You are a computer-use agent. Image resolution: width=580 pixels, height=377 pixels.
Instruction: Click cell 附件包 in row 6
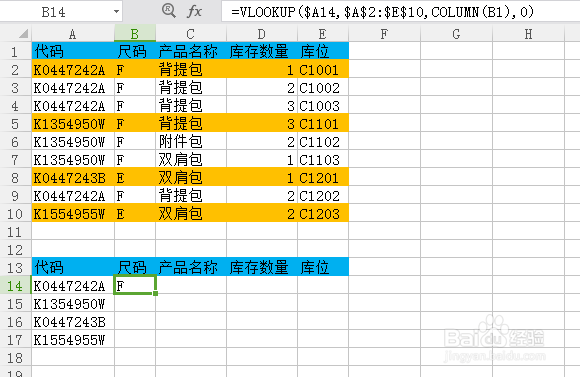[191, 141]
